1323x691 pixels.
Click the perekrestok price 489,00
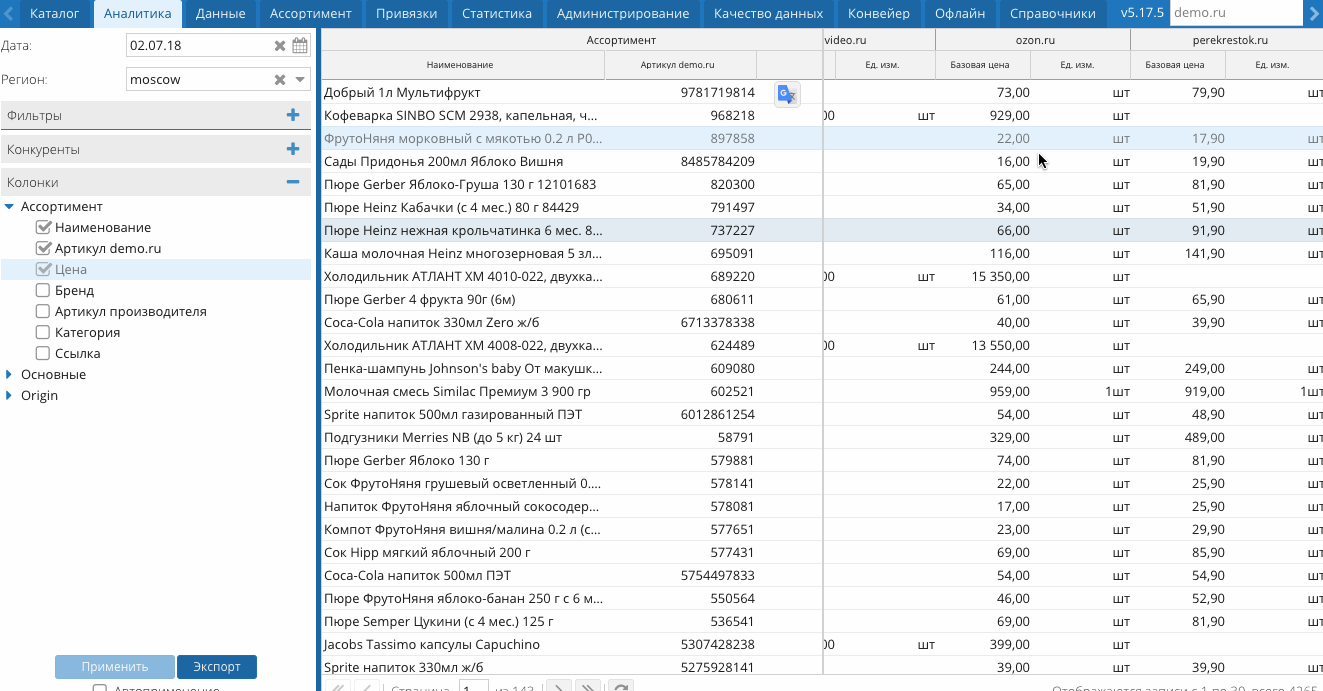tap(1207, 437)
